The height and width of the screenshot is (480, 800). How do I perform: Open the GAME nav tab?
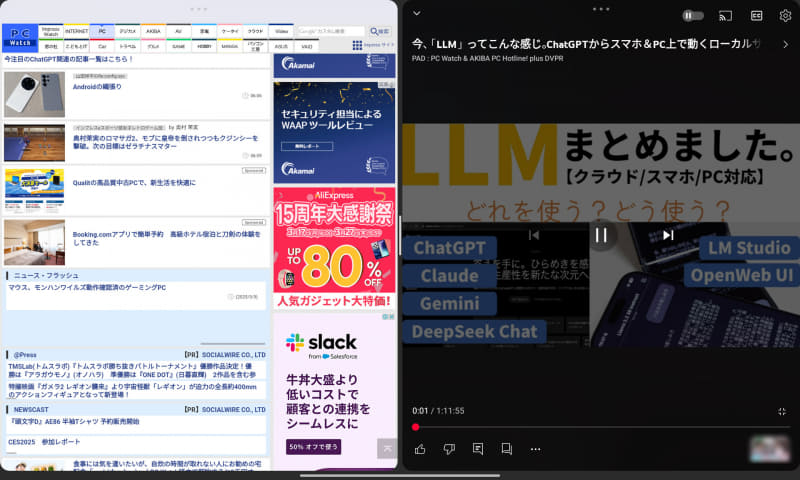point(179,46)
